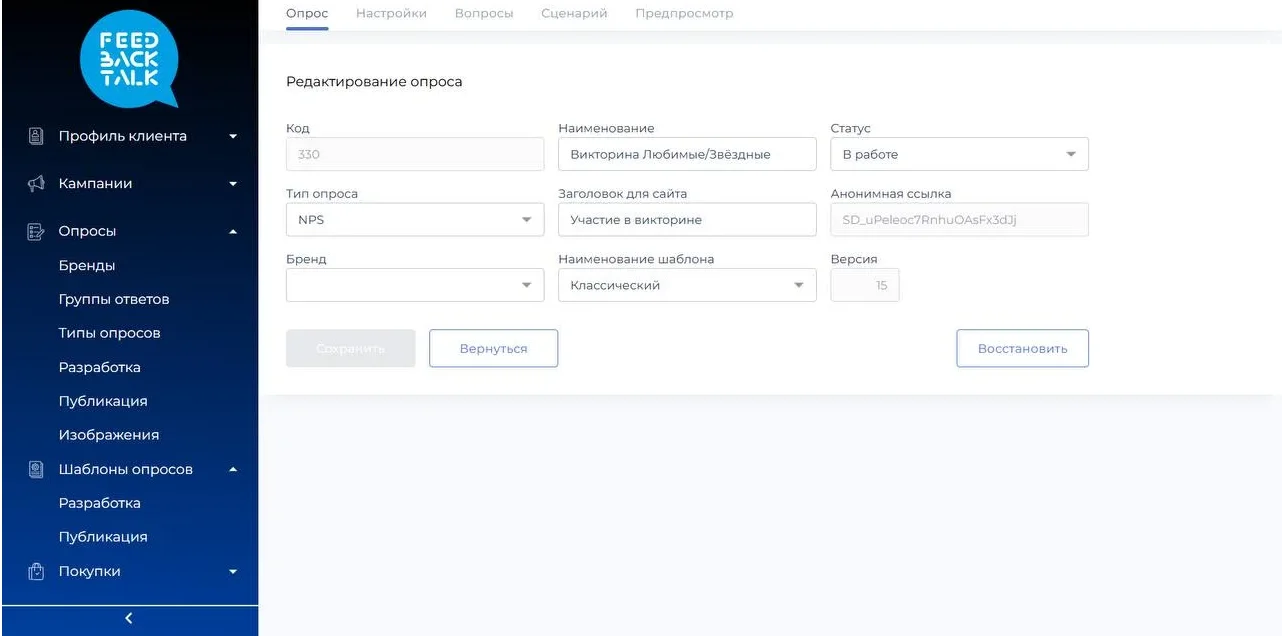Collapse the sidebar with bottom chevron
The width and height of the screenshot is (1282, 636).
pos(129,618)
